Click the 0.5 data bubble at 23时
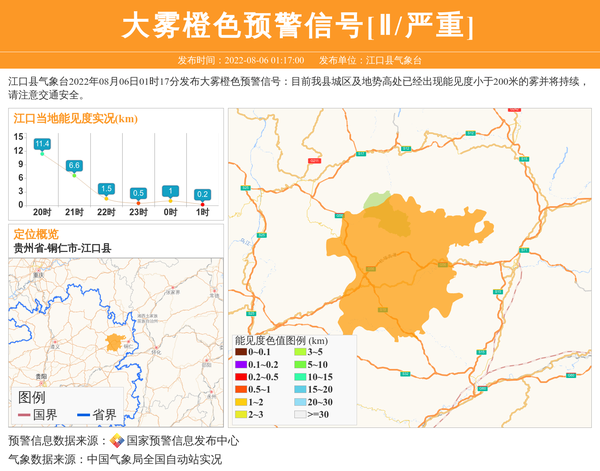Viewport: 600px width, 471px height. point(138,193)
